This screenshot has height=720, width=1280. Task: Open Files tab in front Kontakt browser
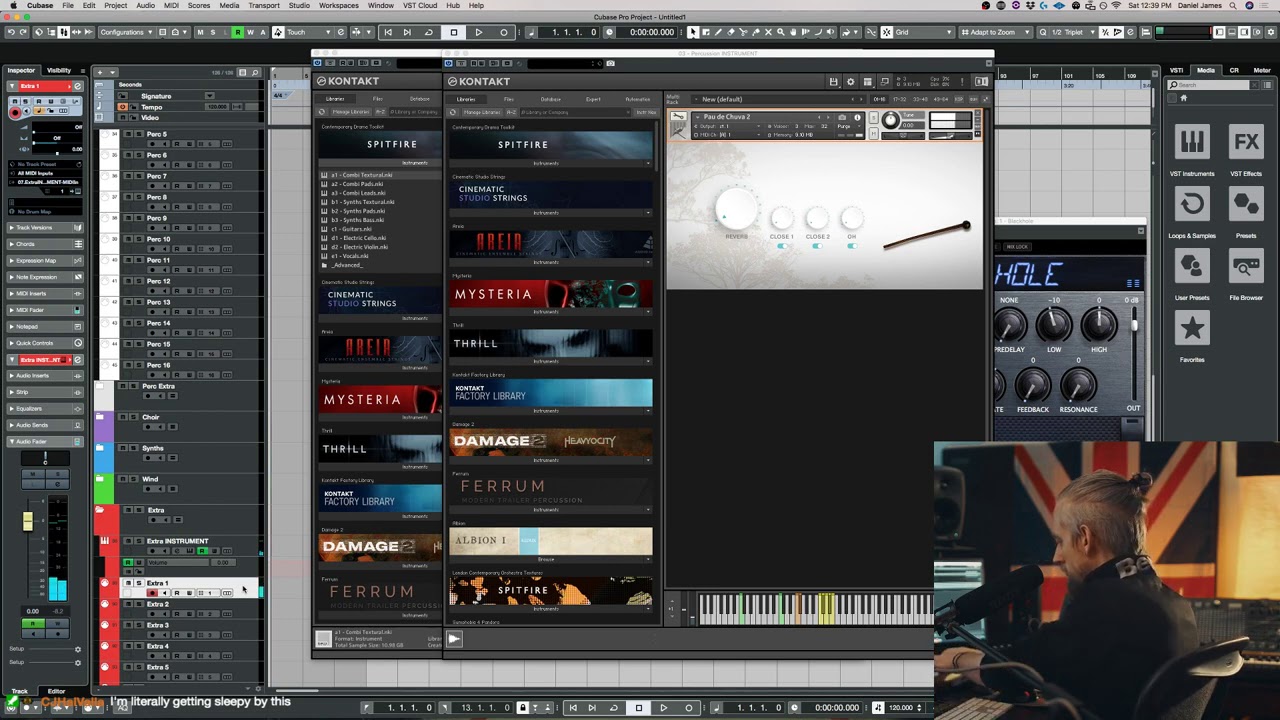509,99
